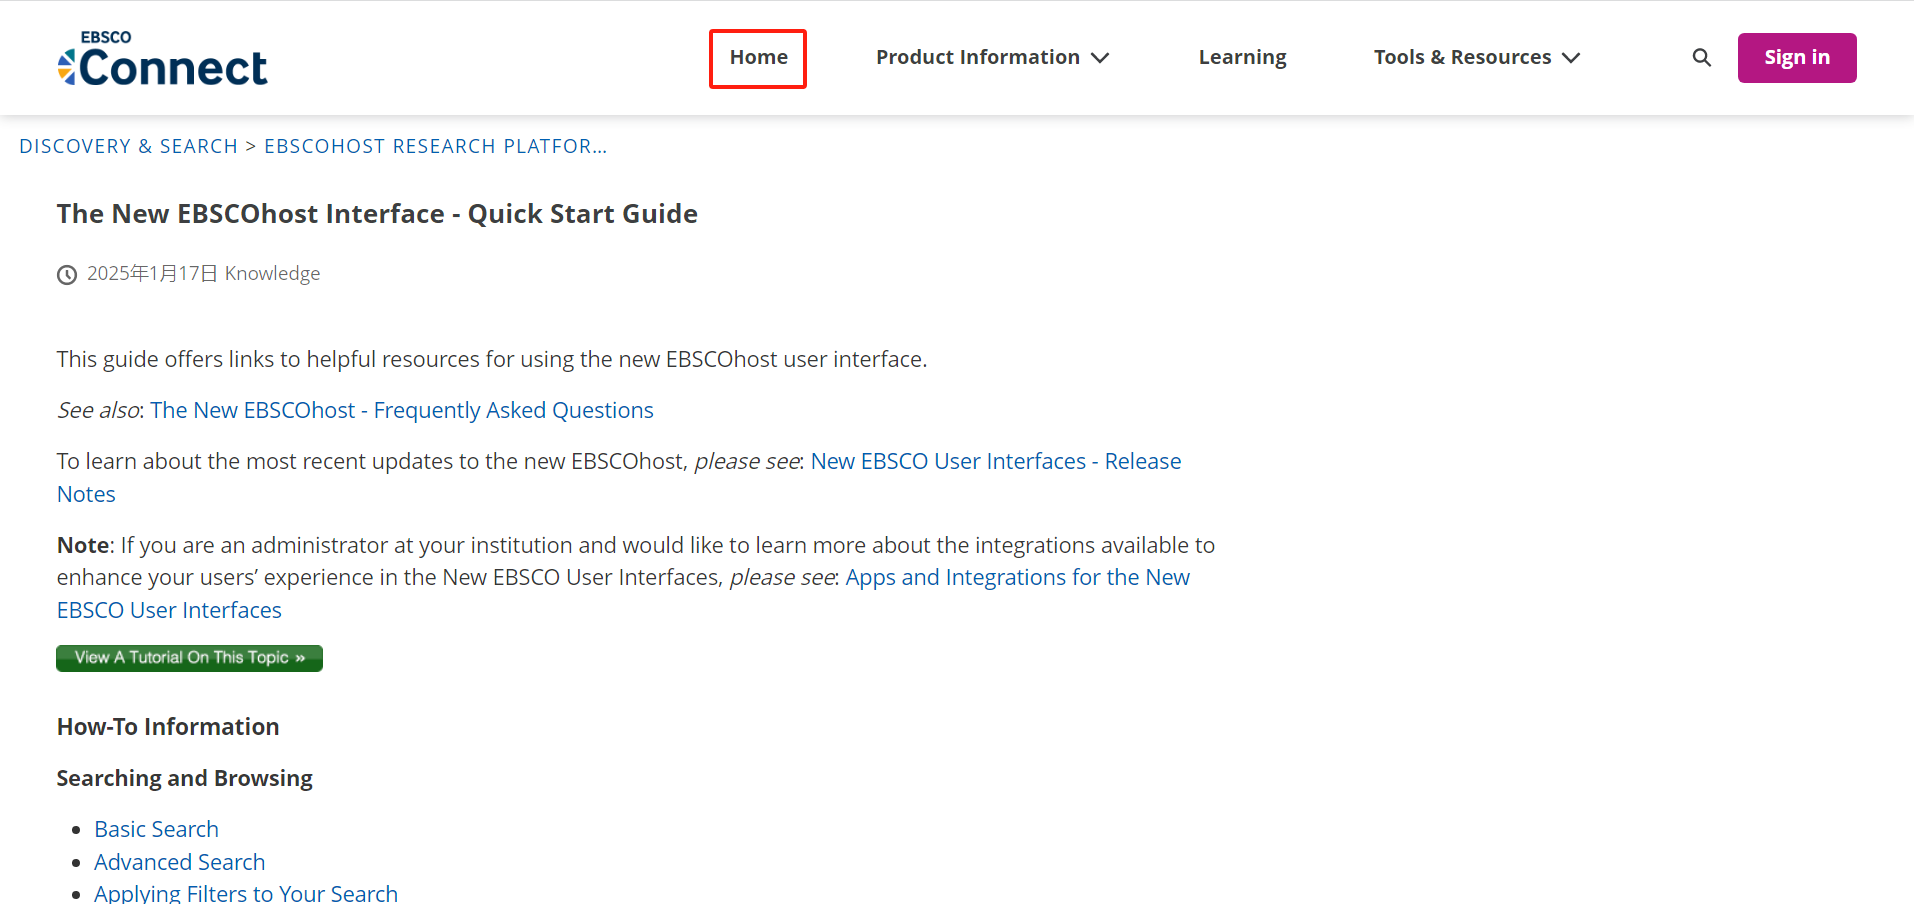The height and width of the screenshot is (904, 1914).
Task: Expand the Product Information chevron
Action: 1100,58
